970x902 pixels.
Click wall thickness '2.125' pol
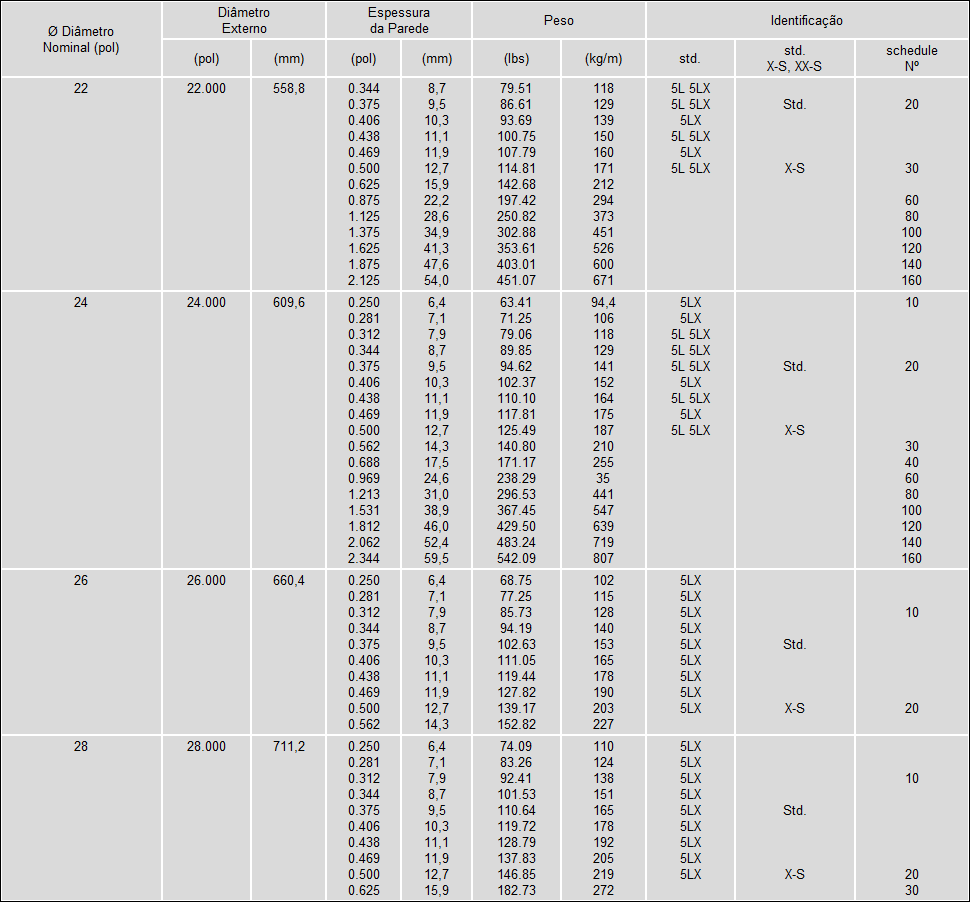tap(364, 280)
